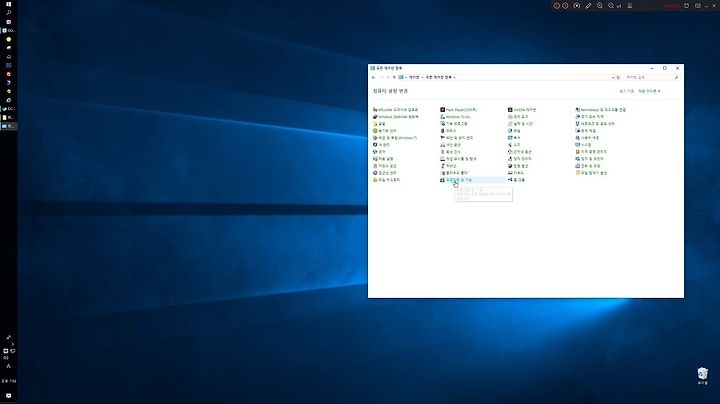Open Windows To Go item
Viewport: 720px width, 404px height.
[x=455, y=117]
